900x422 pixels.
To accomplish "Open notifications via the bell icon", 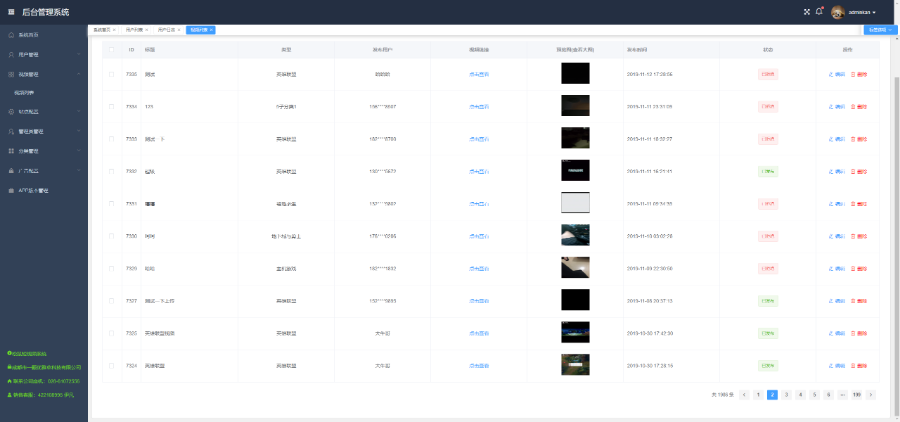I will point(819,12).
